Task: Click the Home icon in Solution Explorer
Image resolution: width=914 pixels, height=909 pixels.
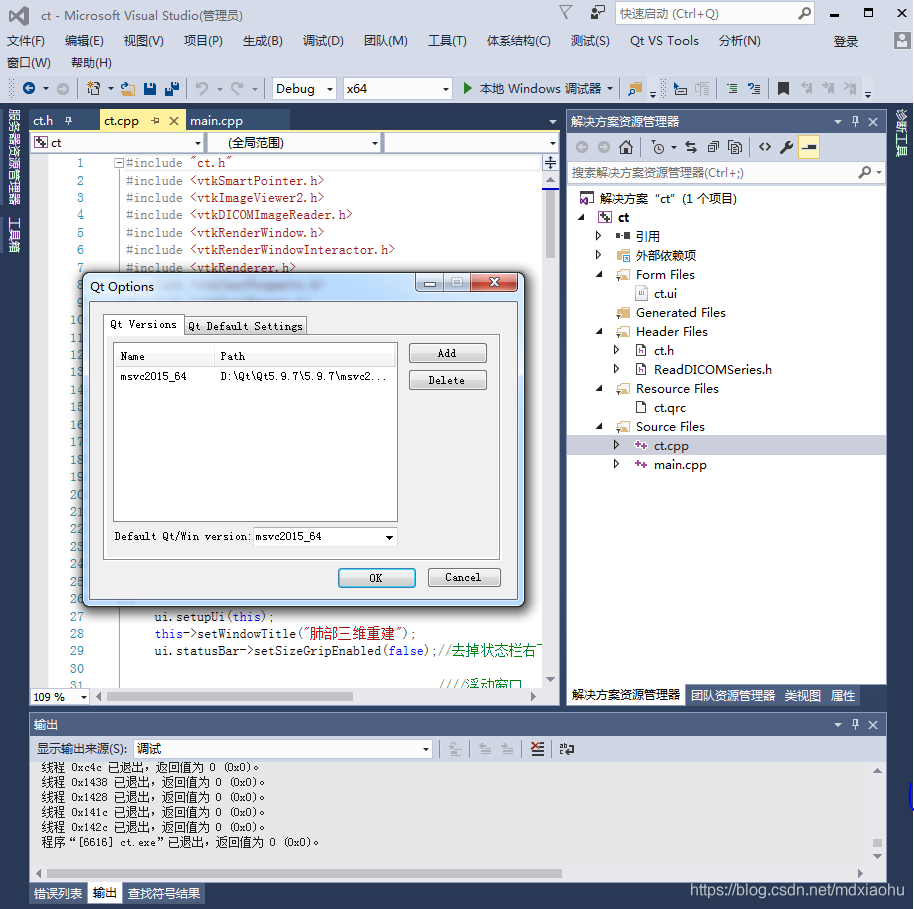Action: (x=625, y=148)
